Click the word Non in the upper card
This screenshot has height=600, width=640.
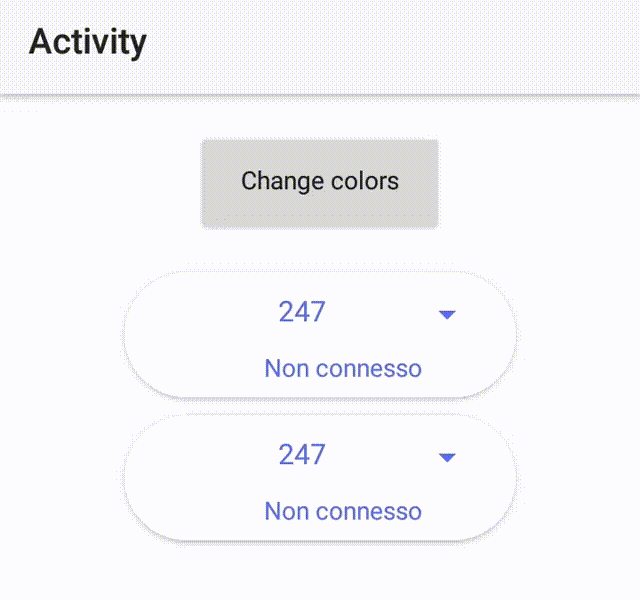pos(285,368)
